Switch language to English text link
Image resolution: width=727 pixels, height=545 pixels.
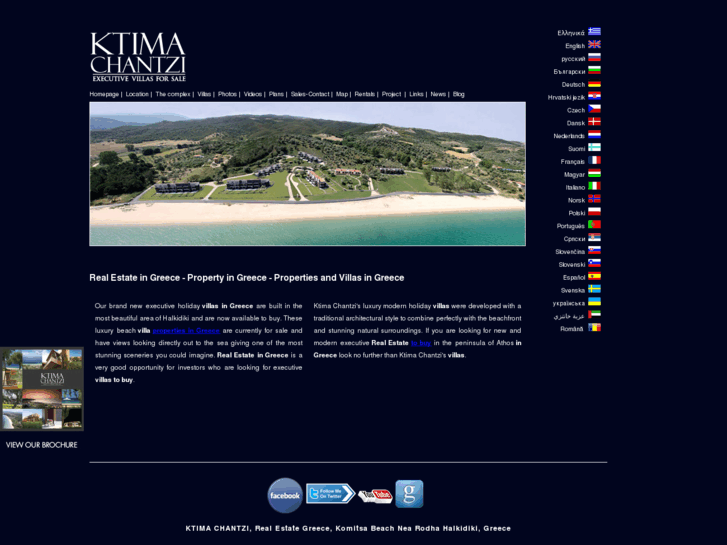(575, 46)
